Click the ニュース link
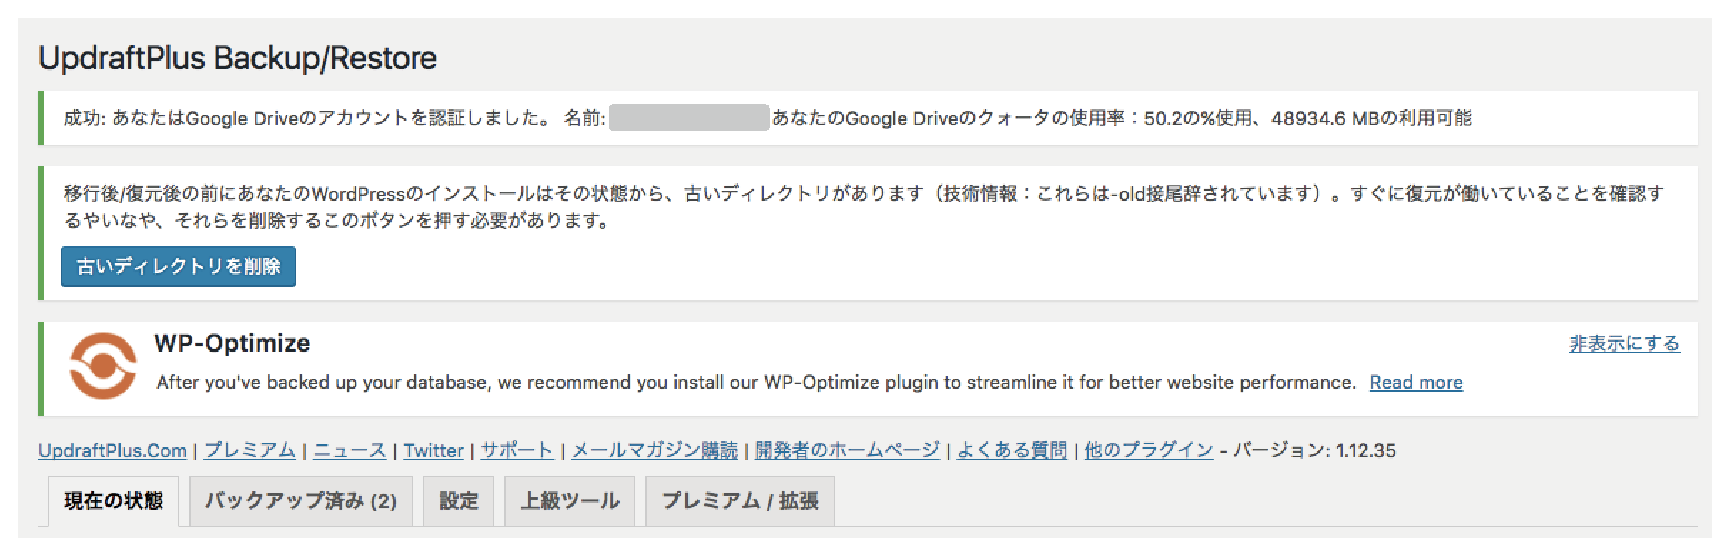The width and height of the screenshot is (1729, 556). click(350, 450)
